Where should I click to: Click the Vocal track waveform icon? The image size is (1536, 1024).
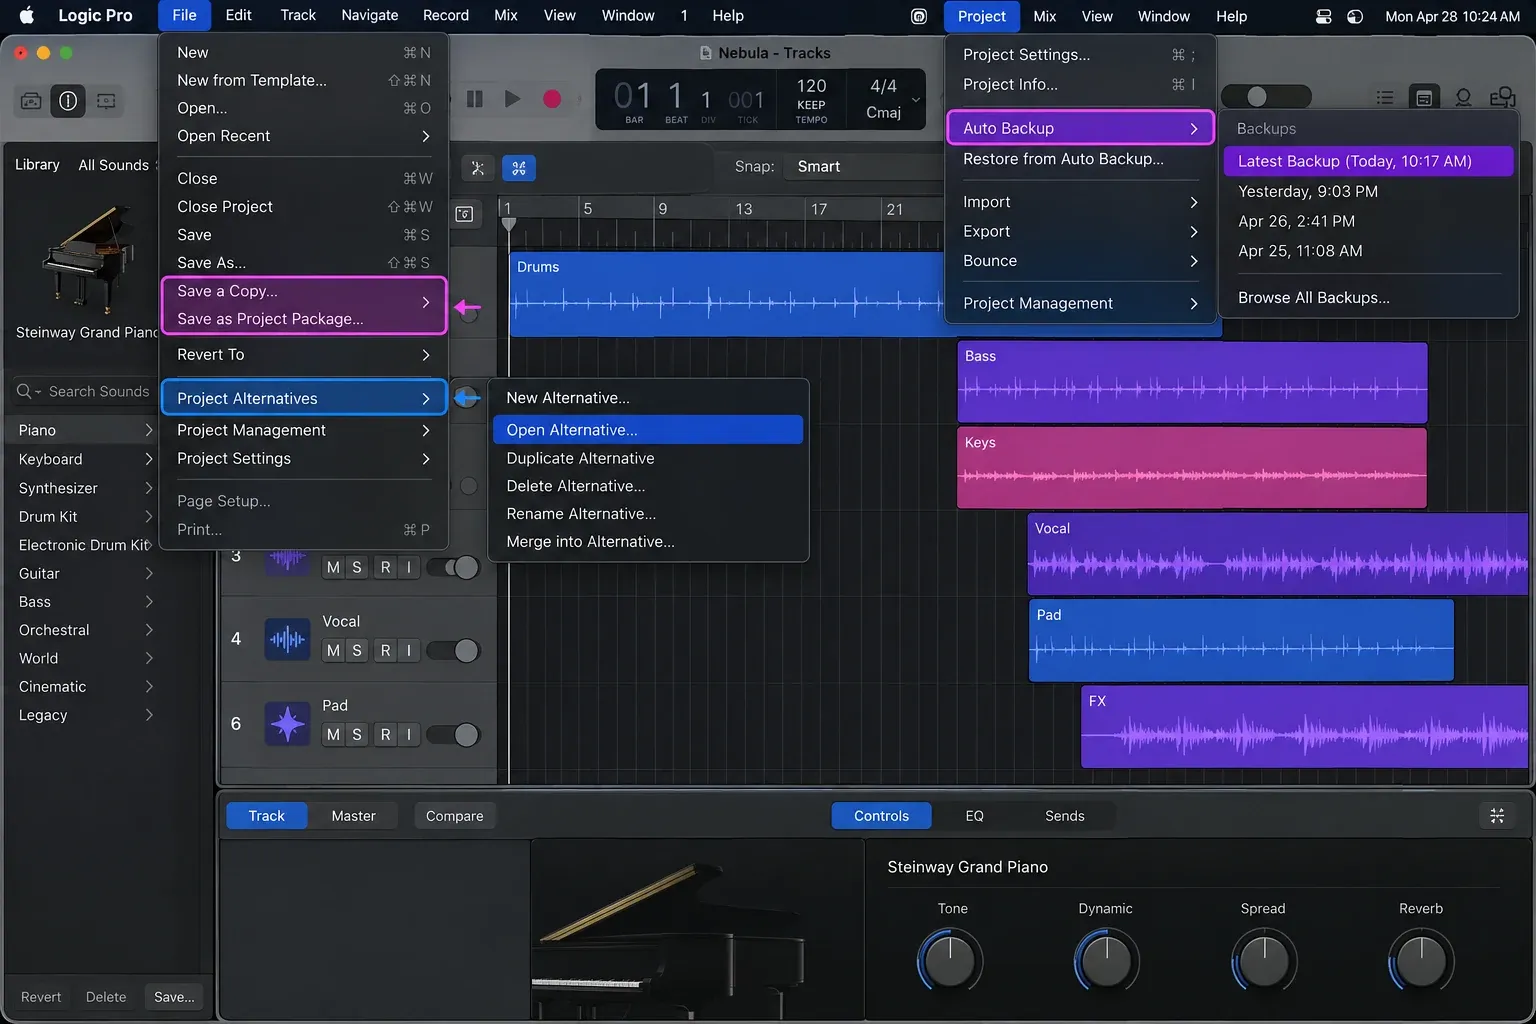pos(287,639)
